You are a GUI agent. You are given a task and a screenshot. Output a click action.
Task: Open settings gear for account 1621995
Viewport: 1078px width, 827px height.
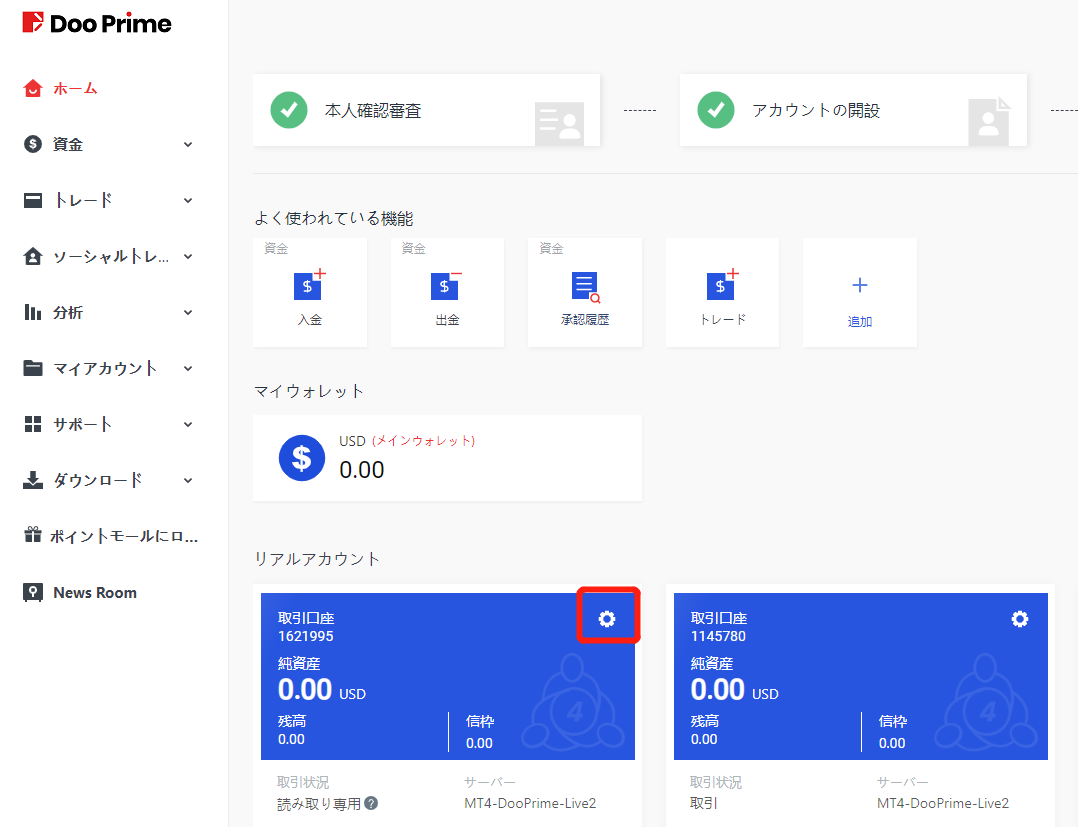tap(607, 619)
